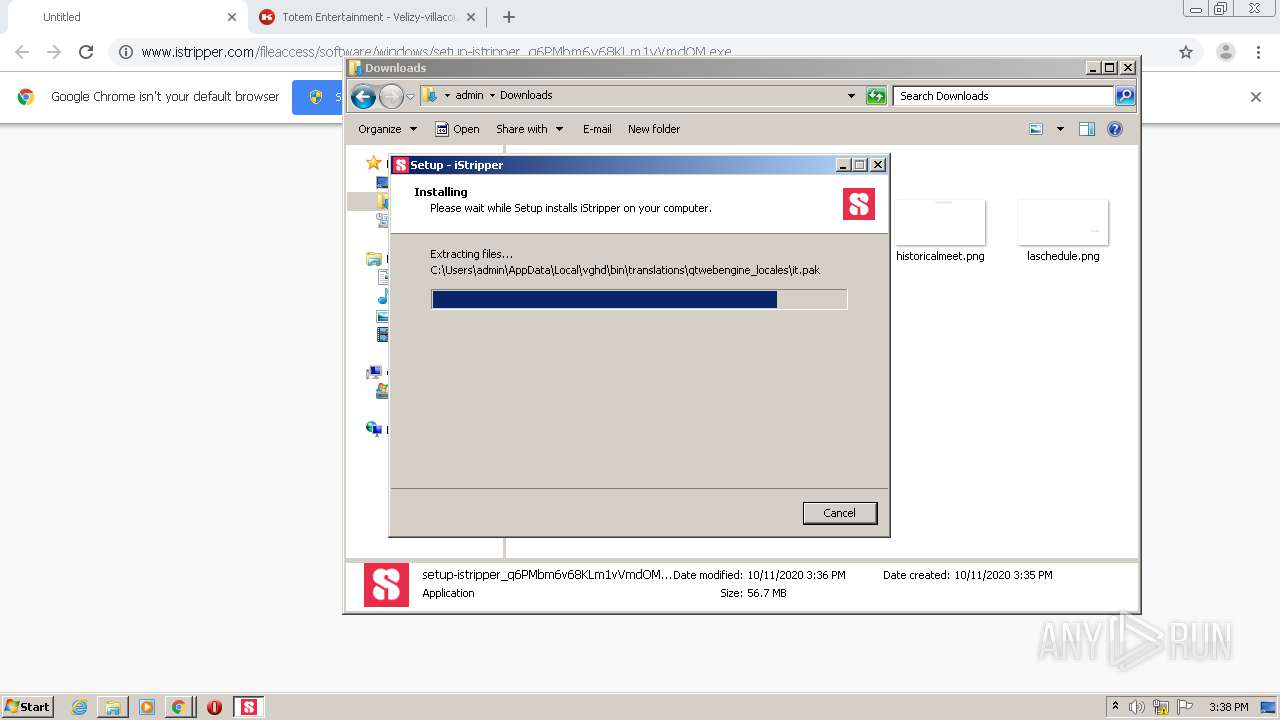The image size is (1280, 720).
Task: Open Chrome three-dot menu
Action: pos(1259,52)
